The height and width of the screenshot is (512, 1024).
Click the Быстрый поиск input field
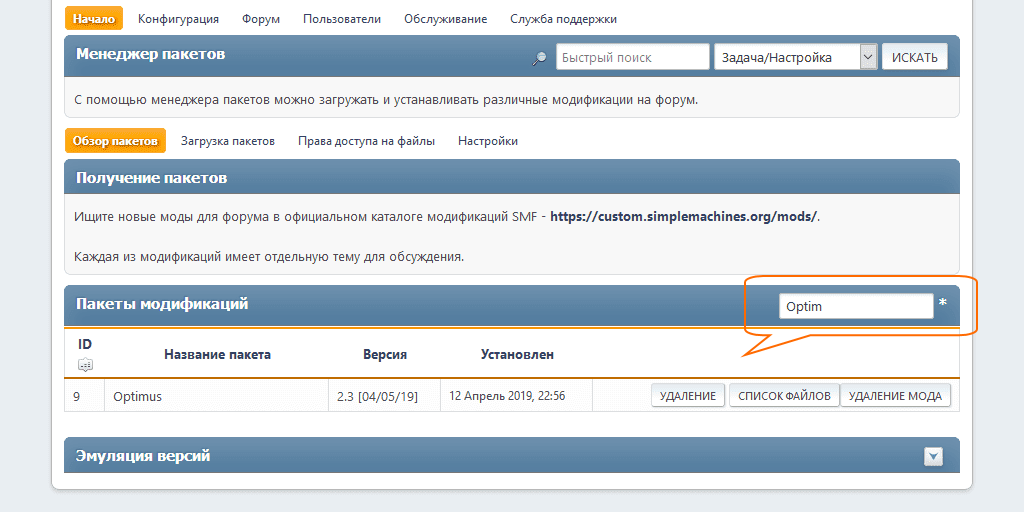(632, 57)
